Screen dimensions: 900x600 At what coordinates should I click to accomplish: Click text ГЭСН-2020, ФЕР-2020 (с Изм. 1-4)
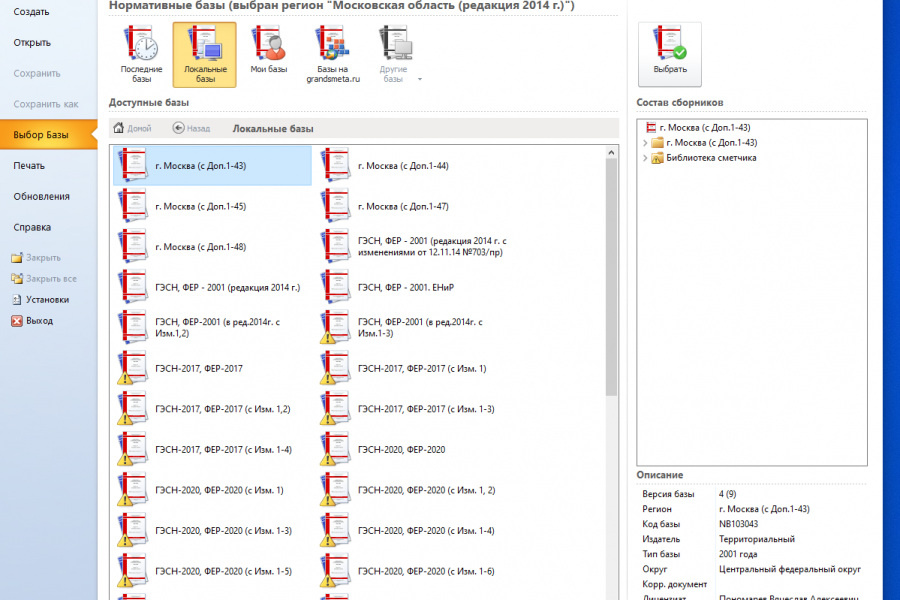(x=426, y=531)
